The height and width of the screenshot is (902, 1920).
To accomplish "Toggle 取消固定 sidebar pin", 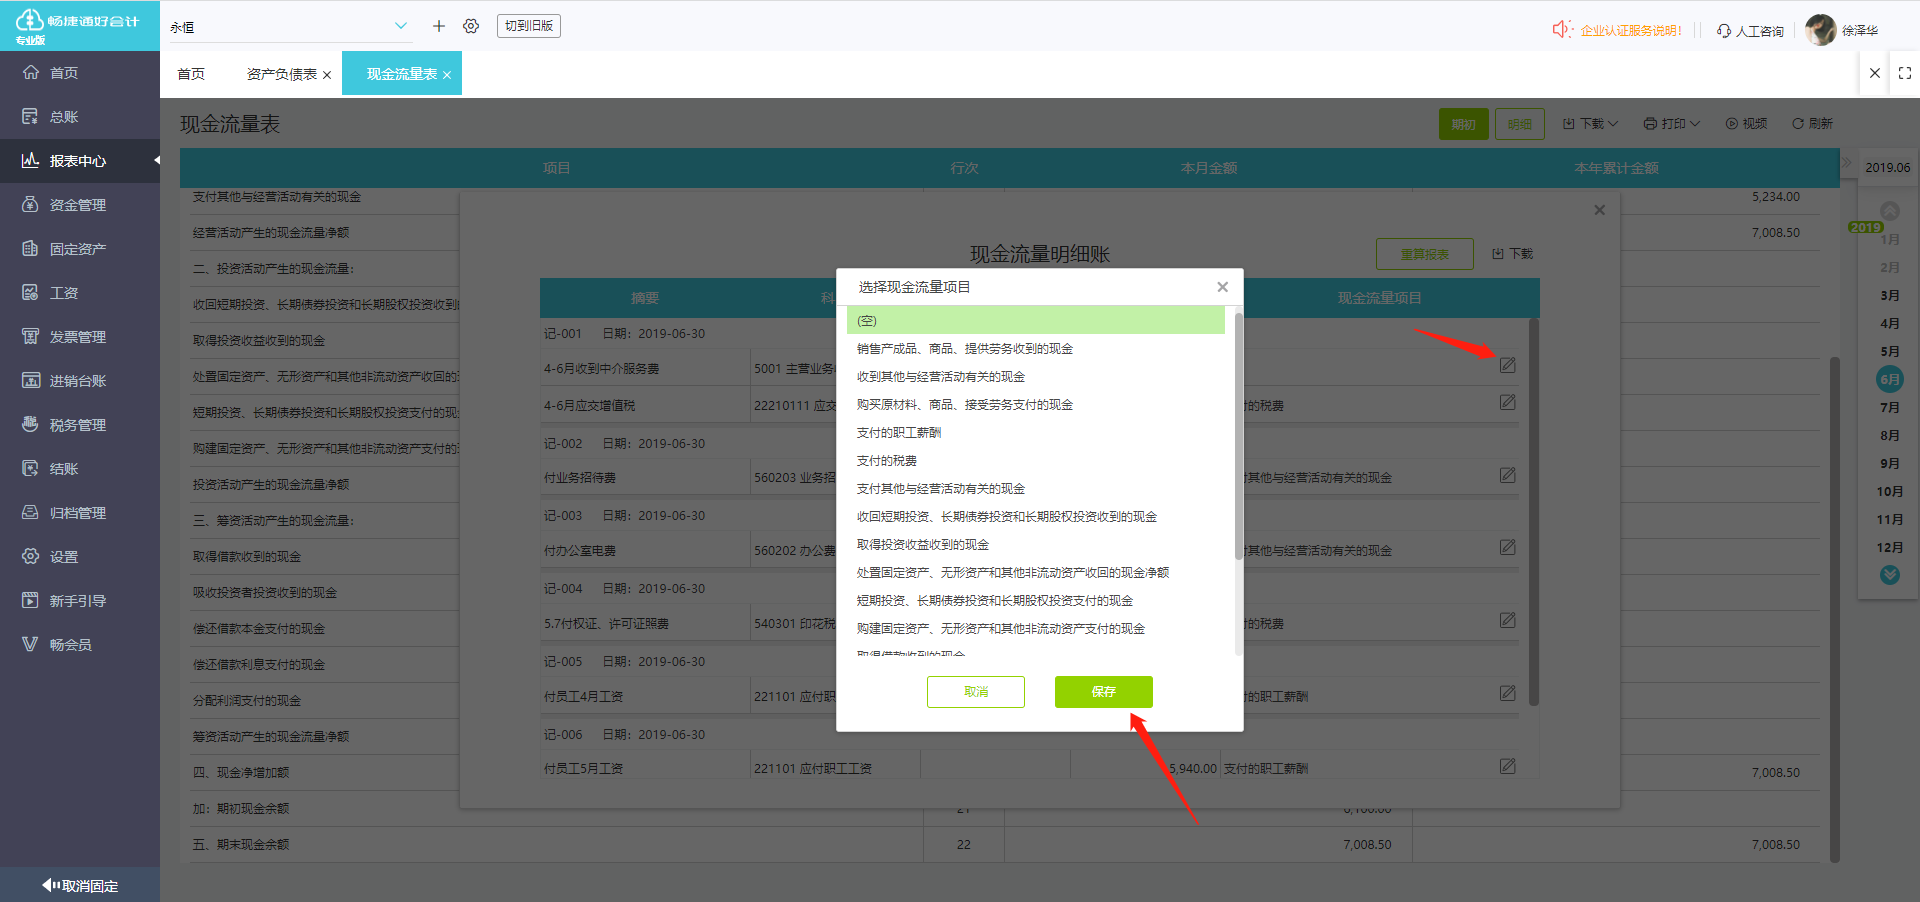I will 80,885.
